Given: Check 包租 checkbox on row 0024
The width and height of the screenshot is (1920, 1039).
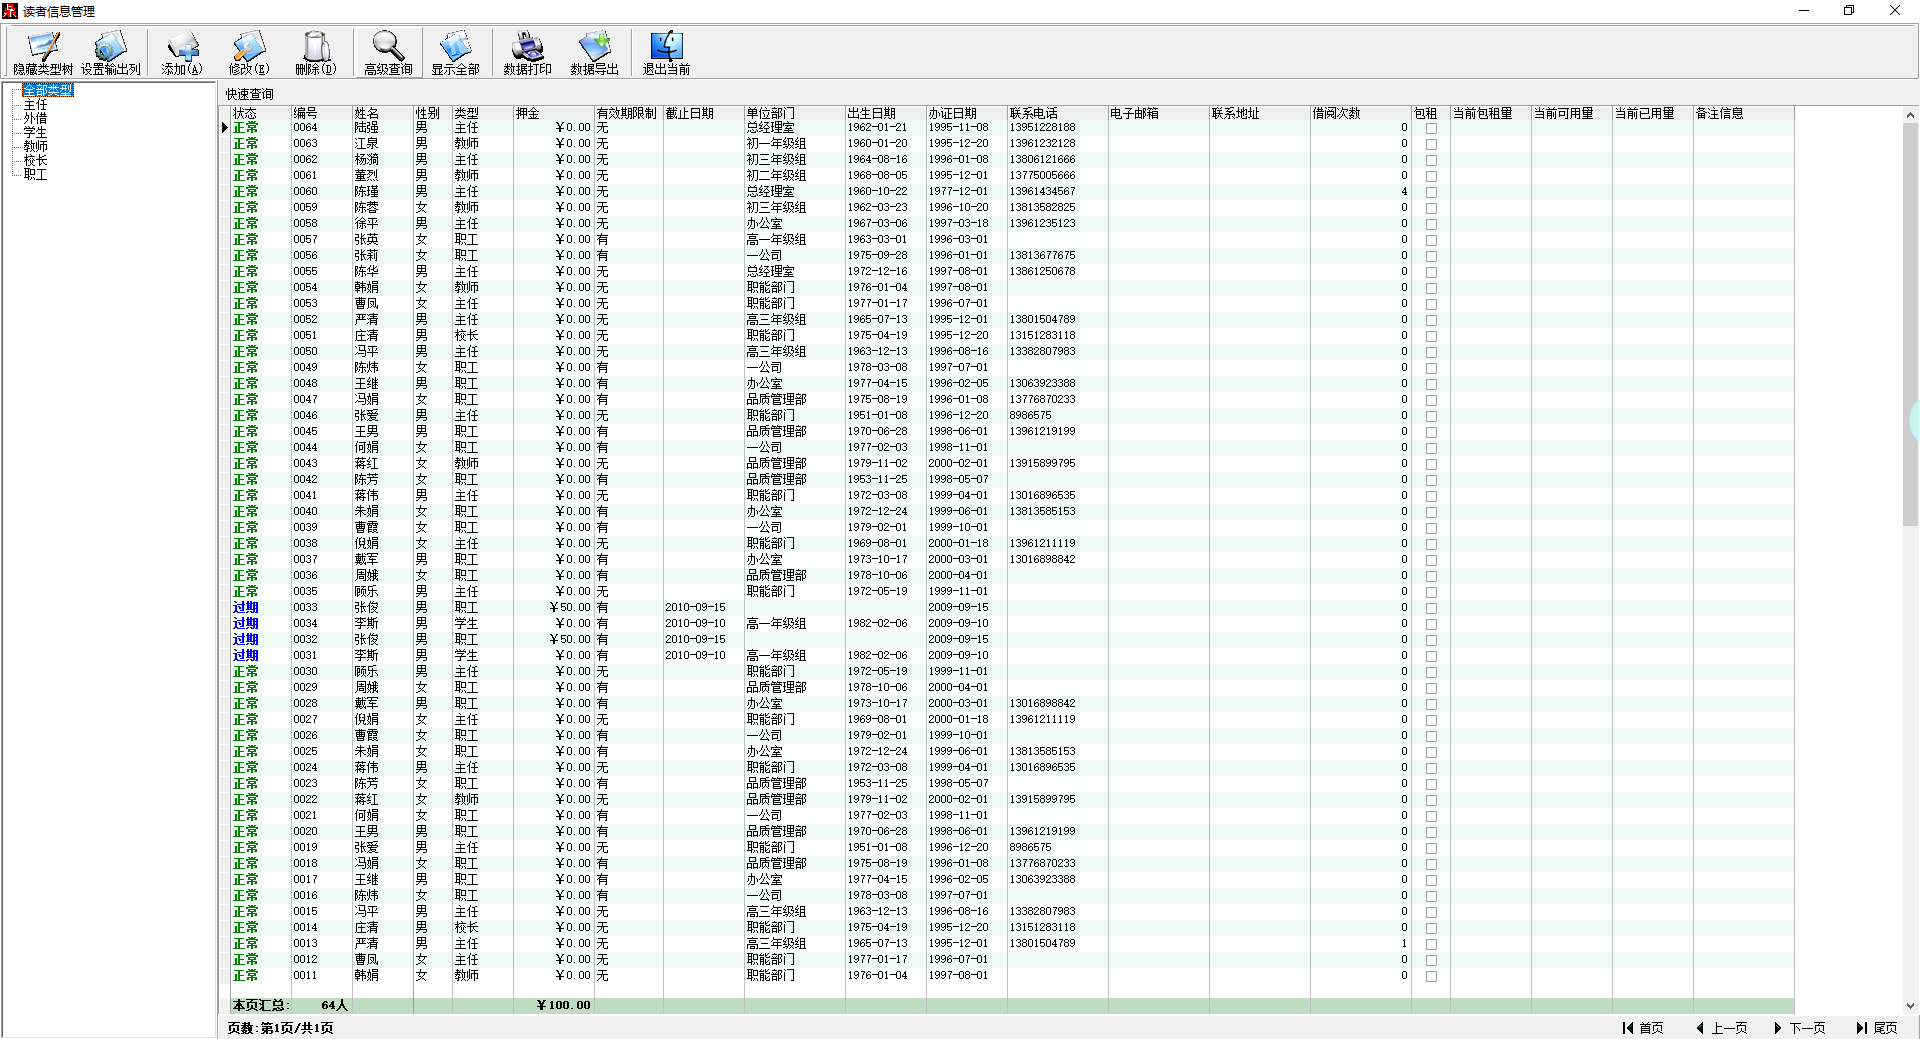Looking at the screenshot, I should tap(1431, 768).
